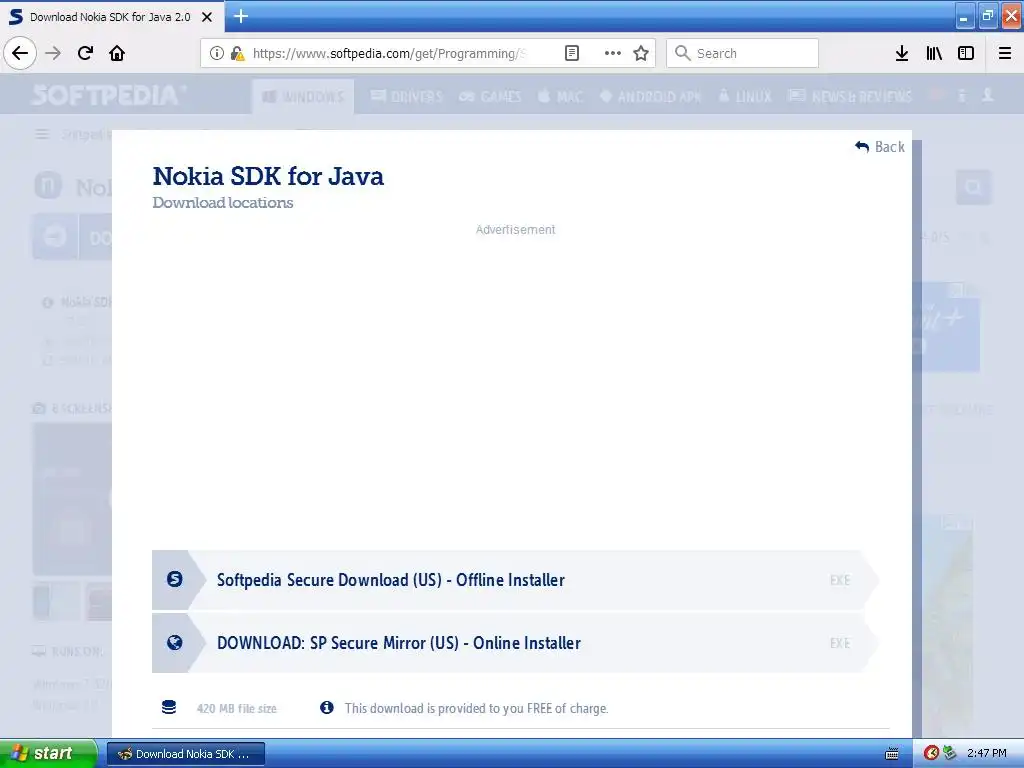Open the Linux section
The image size is (1024, 768).
[x=744, y=97]
